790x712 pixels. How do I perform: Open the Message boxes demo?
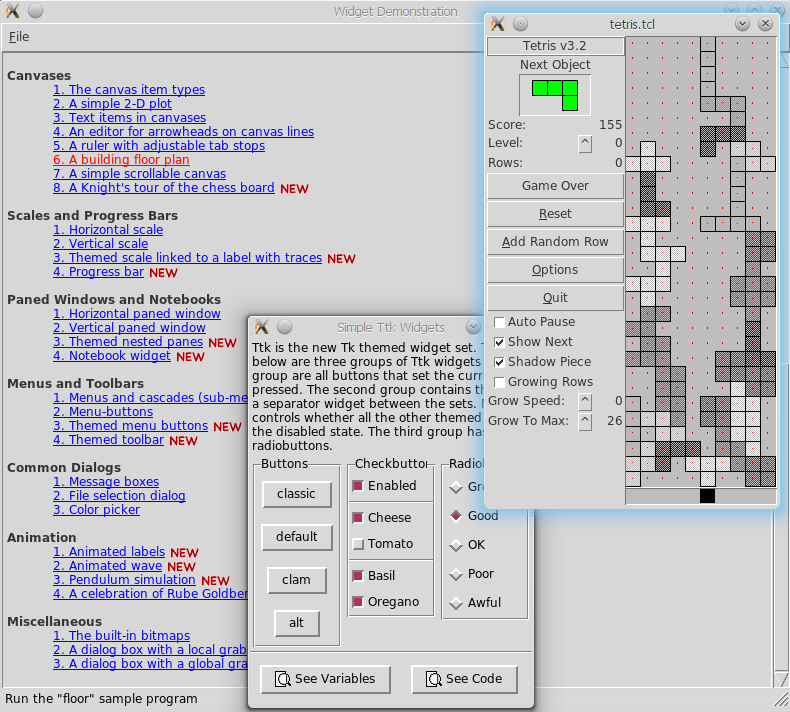[x=106, y=482]
